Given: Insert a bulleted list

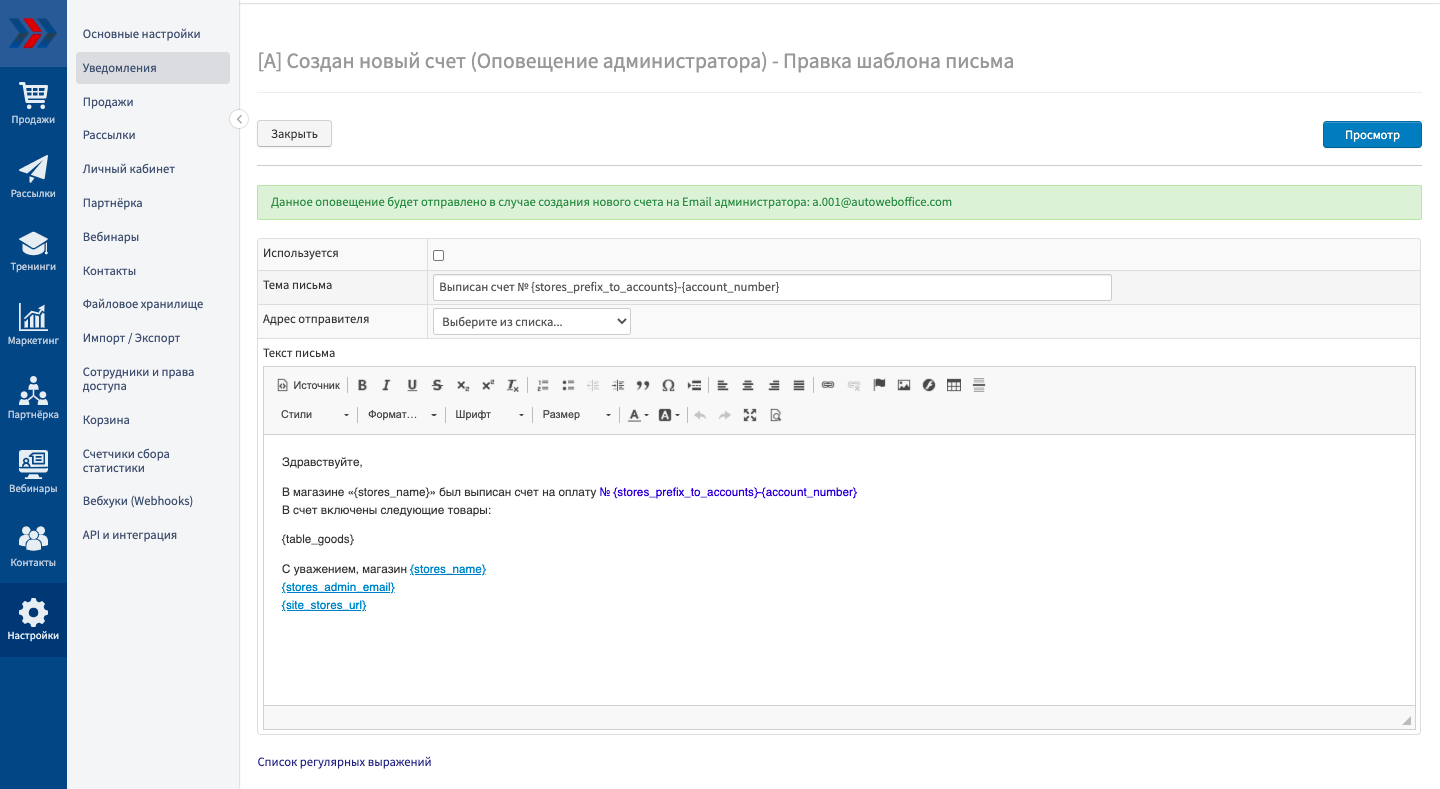Looking at the screenshot, I should (x=568, y=385).
